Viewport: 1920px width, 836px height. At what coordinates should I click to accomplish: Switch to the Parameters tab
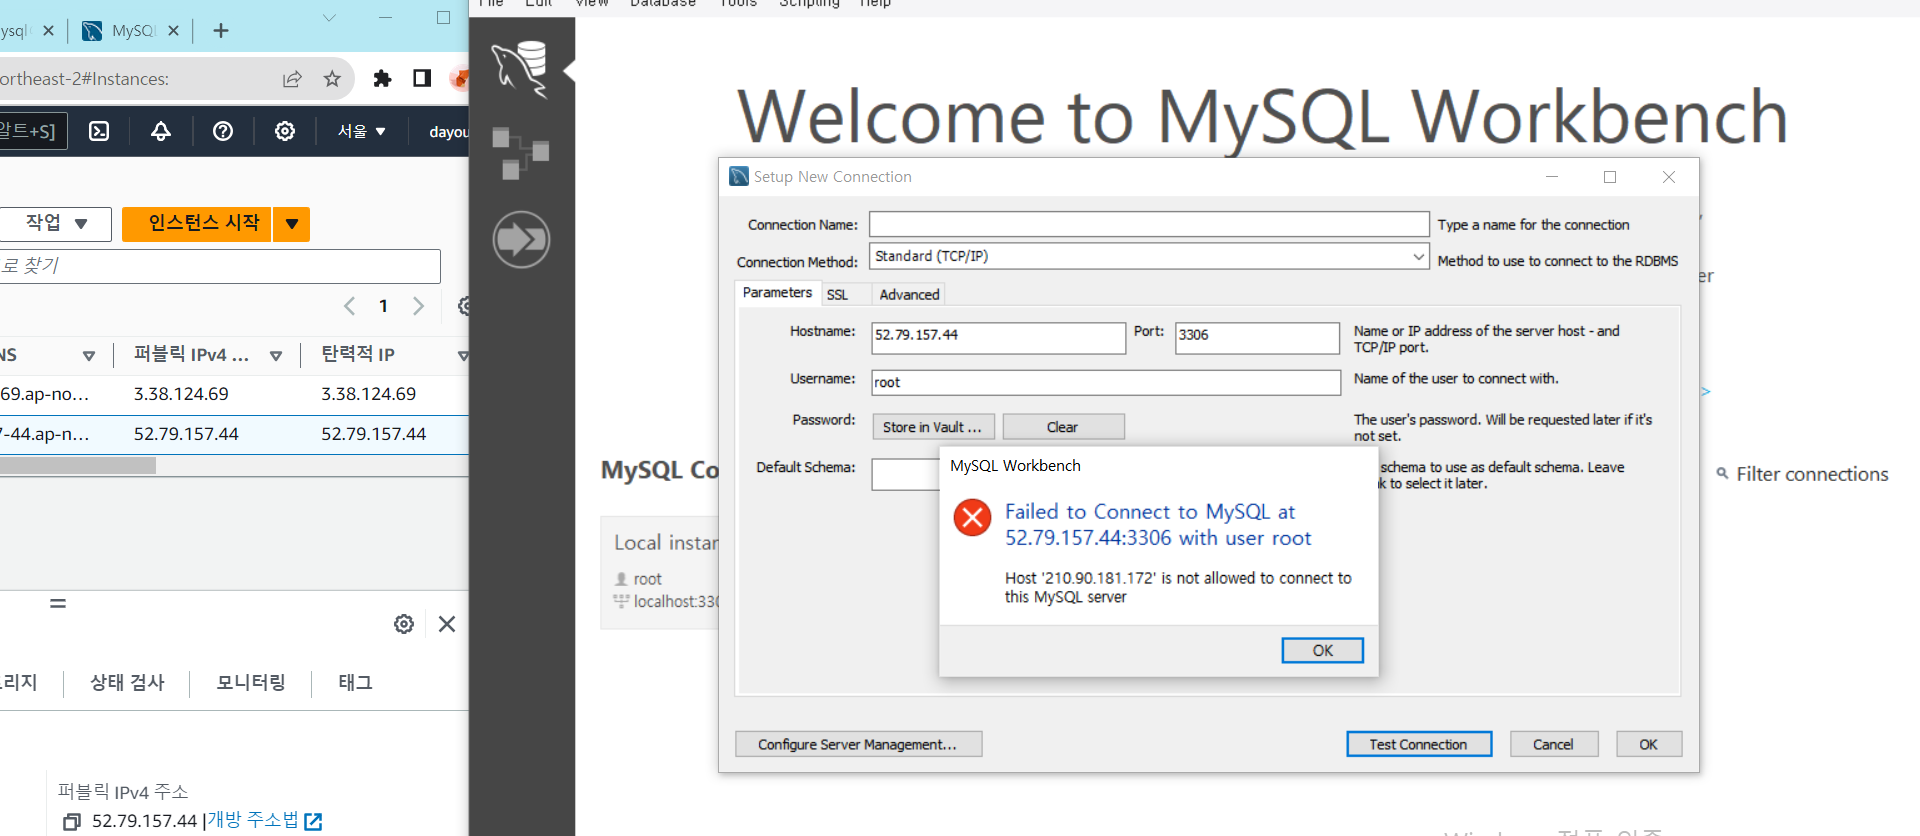click(x=777, y=293)
